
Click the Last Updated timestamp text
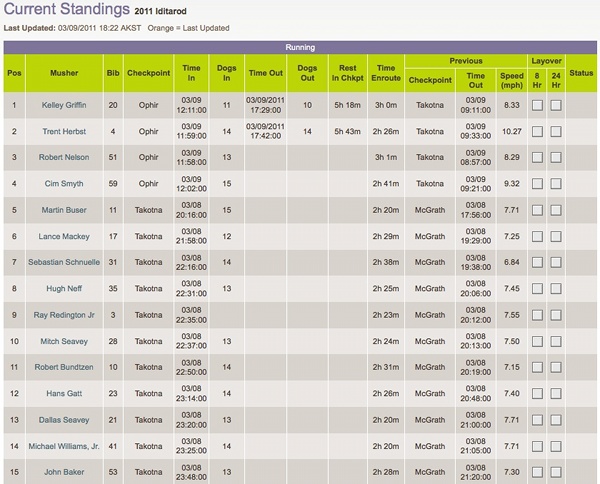coord(72,28)
